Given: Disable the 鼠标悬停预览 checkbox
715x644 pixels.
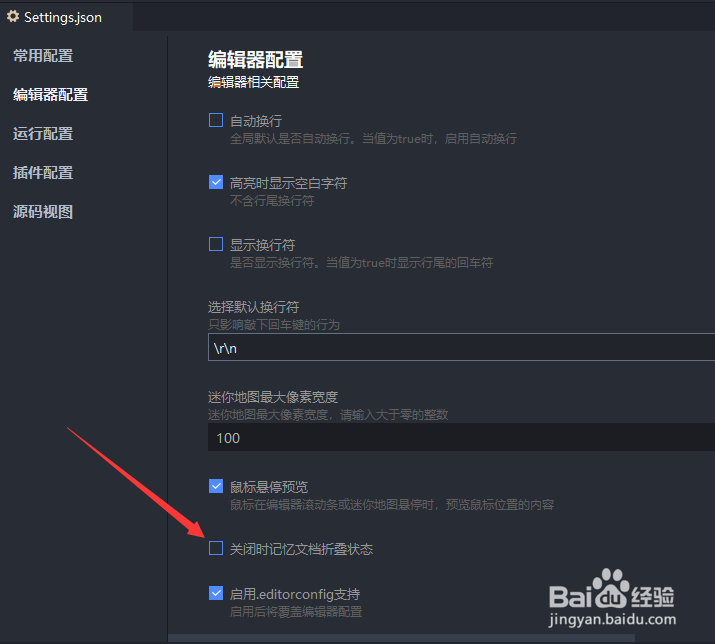Looking at the screenshot, I should [216, 486].
